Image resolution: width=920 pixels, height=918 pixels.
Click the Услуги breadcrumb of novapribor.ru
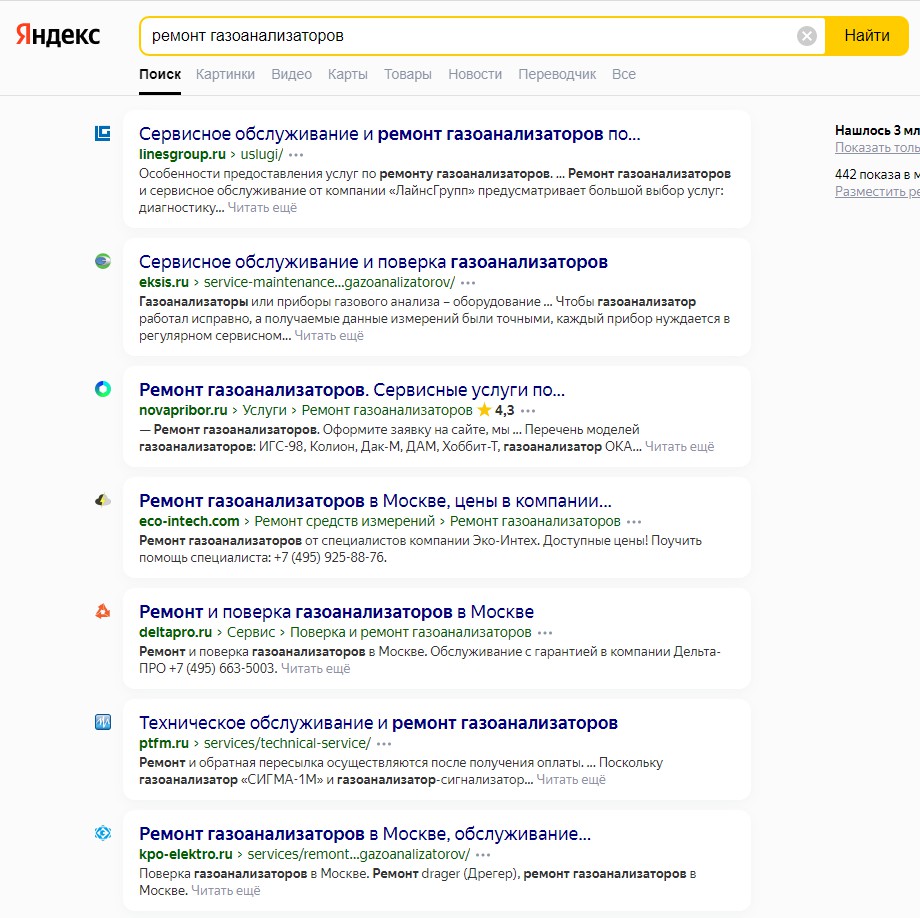(x=265, y=410)
